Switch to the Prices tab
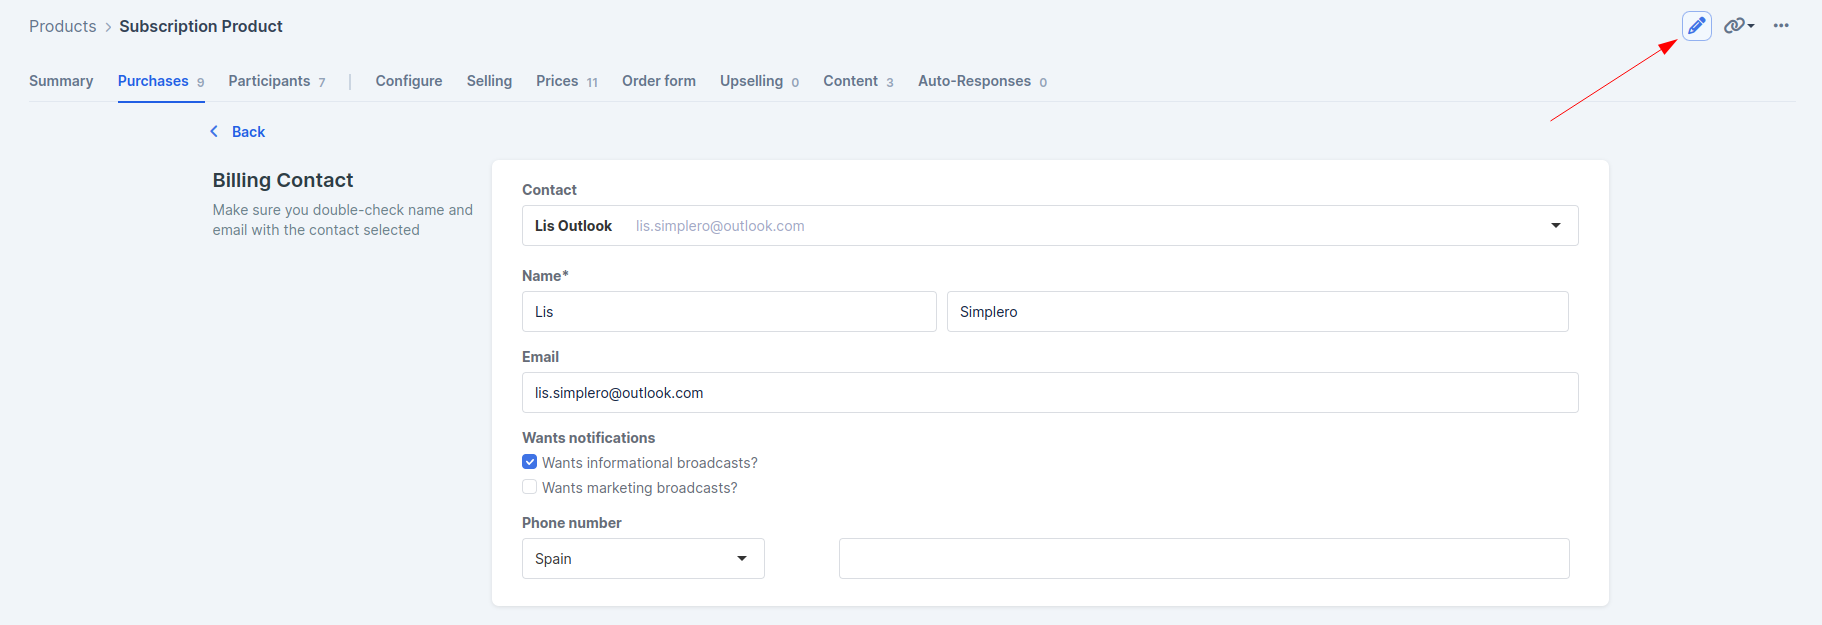The height and width of the screenshot is (625, 1822). tap(567, 81)
